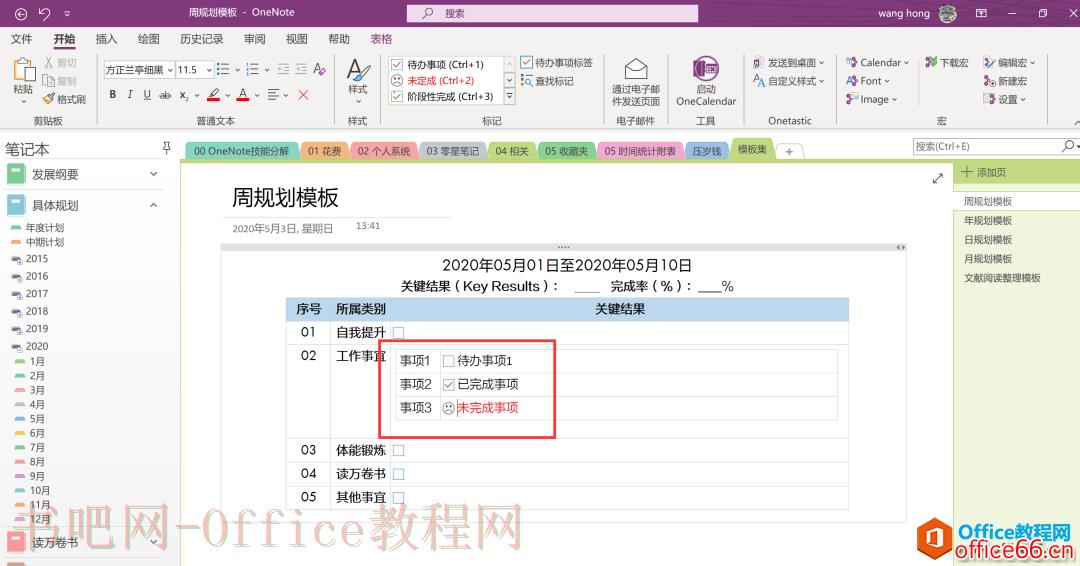Open the Font macro dropdown
This screenshot has width=1080, height=566.
pyautogui.click(x=868, y=81)
